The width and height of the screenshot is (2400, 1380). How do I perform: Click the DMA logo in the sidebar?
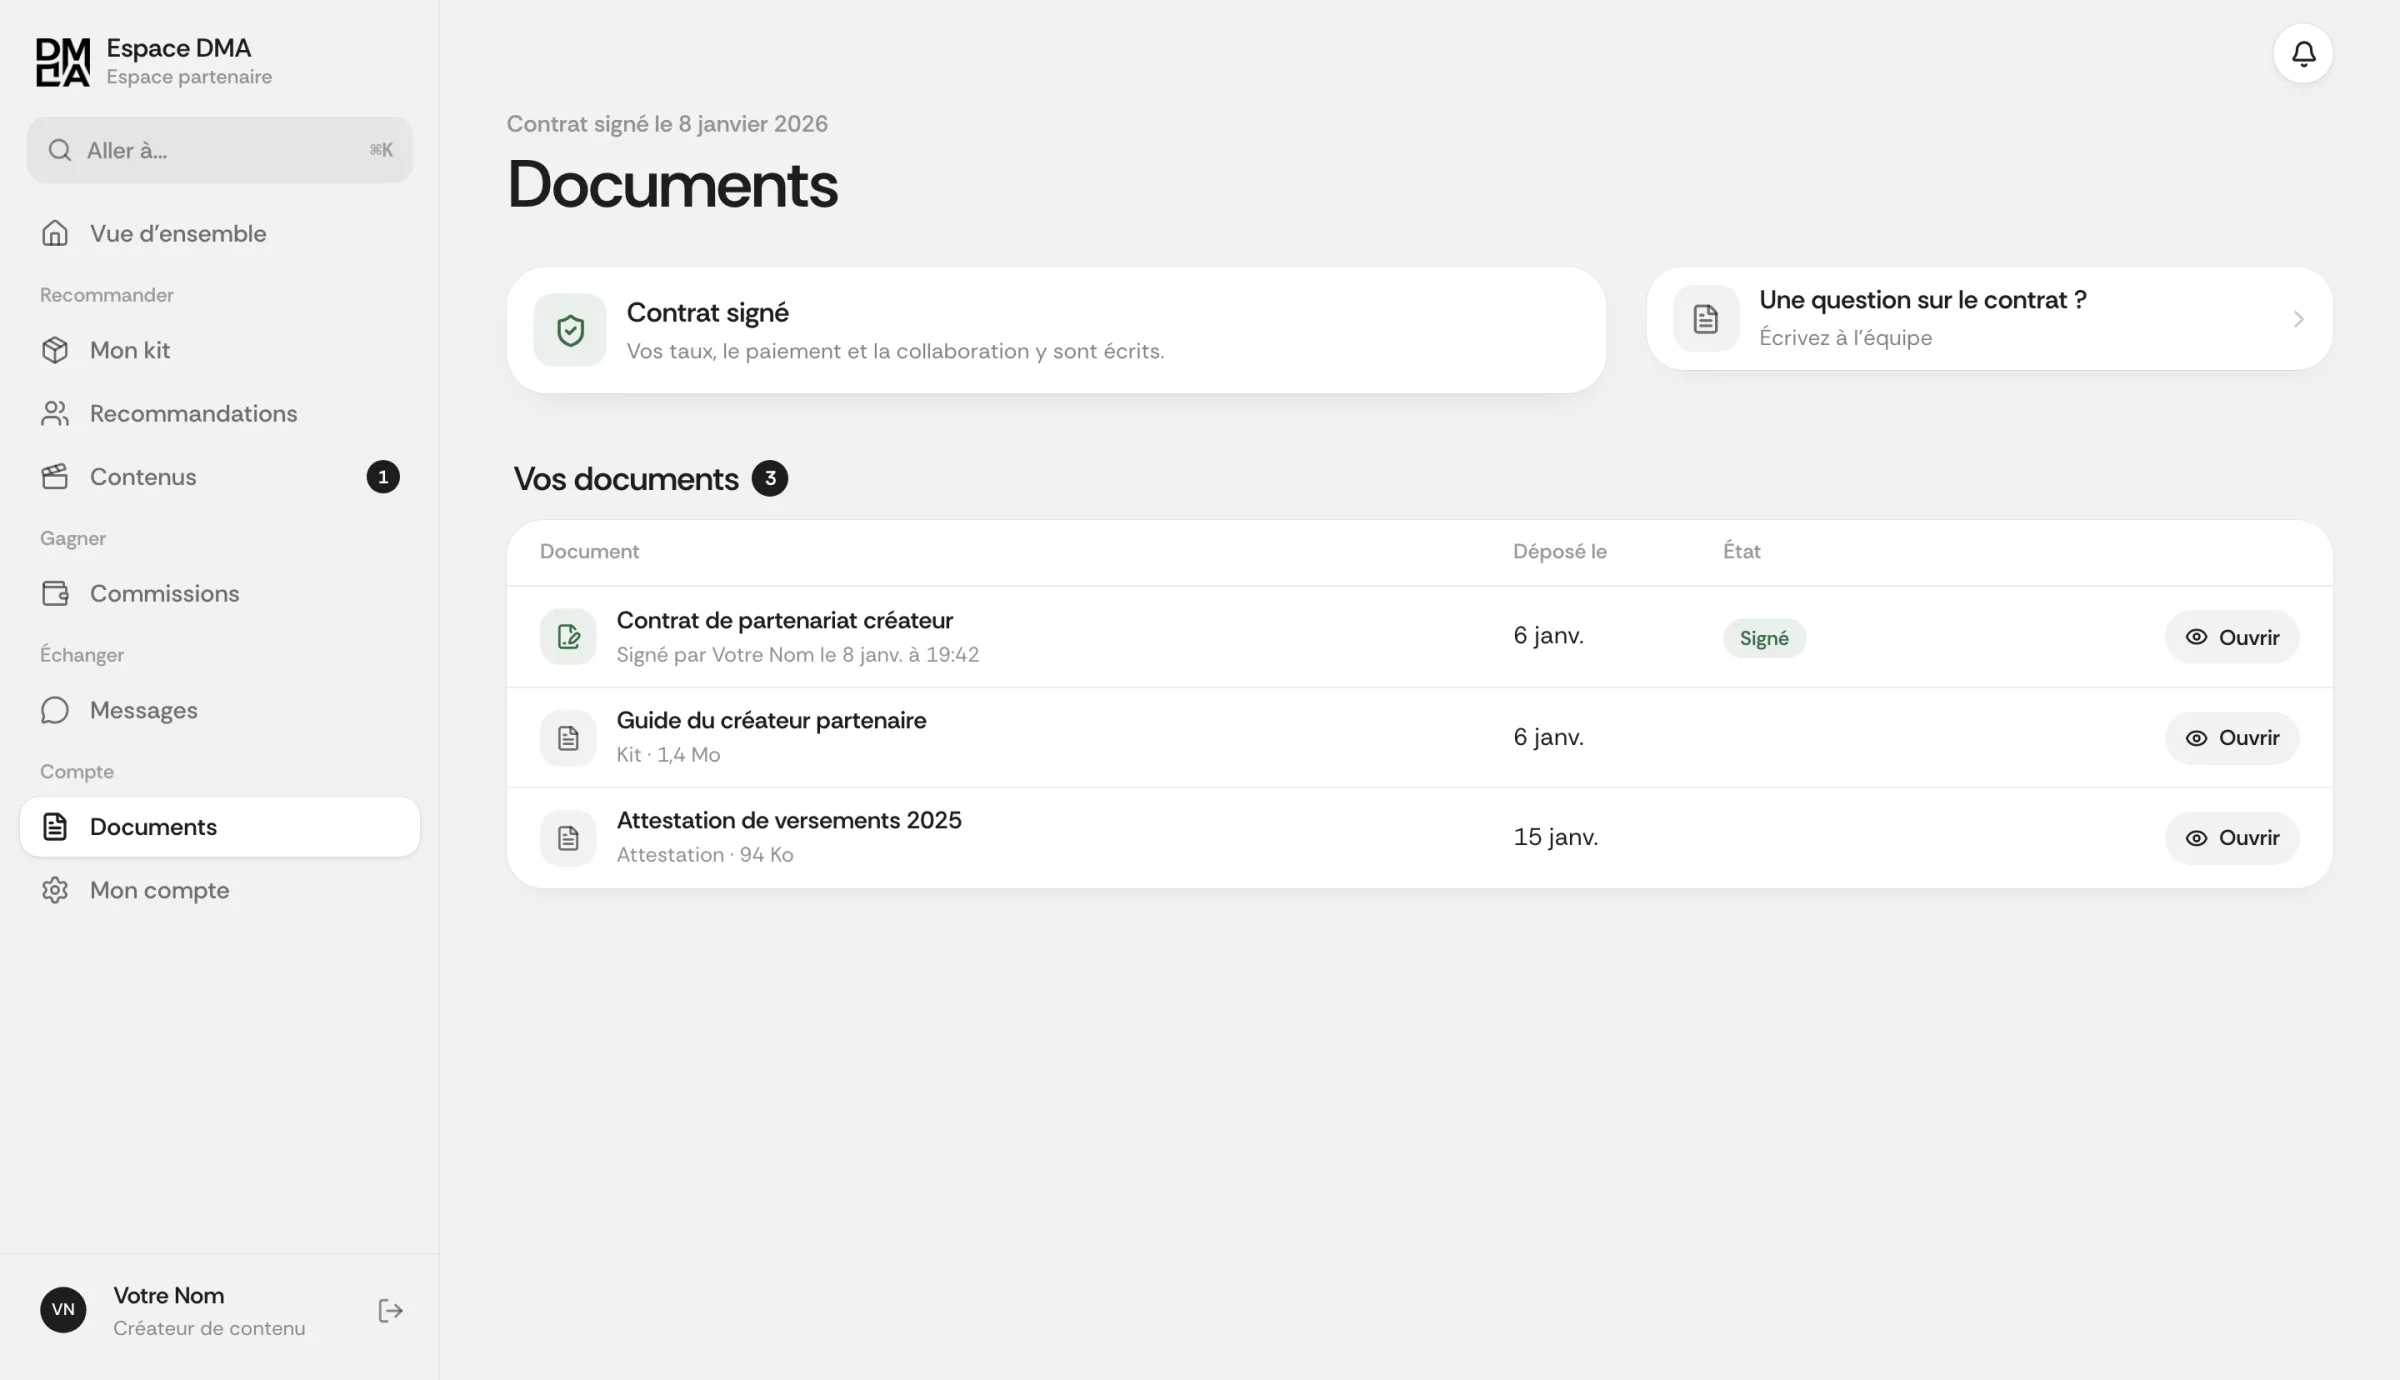tap(63, 62)
